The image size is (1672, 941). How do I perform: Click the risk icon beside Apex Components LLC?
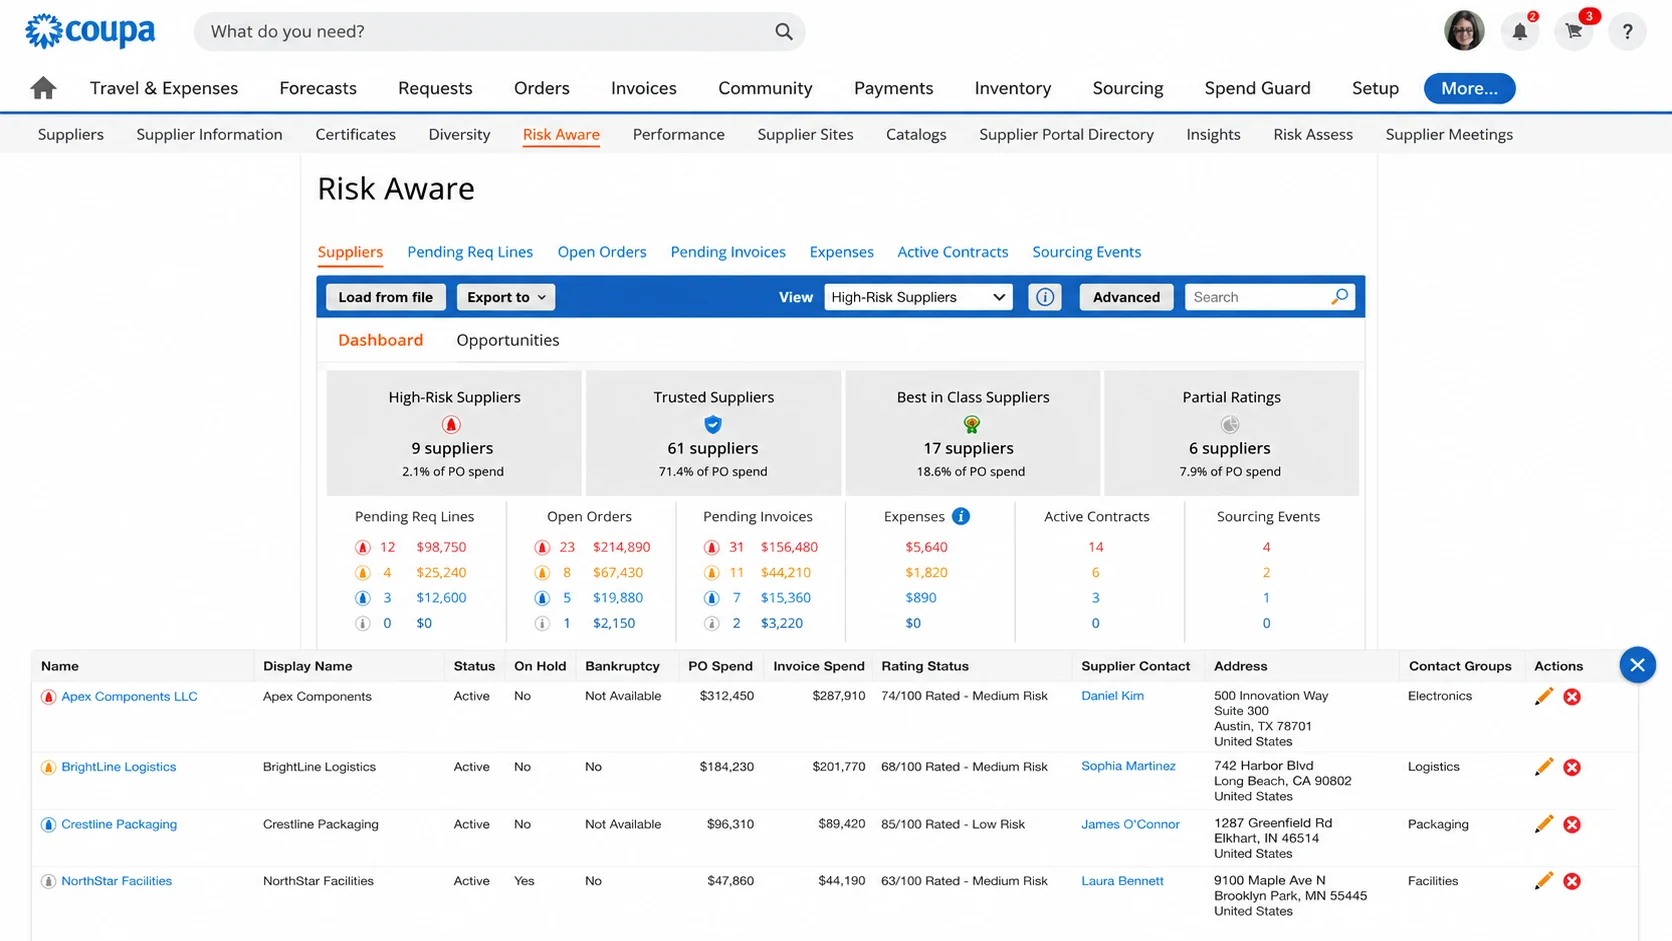pyautogui.click(x=48, y=697)
